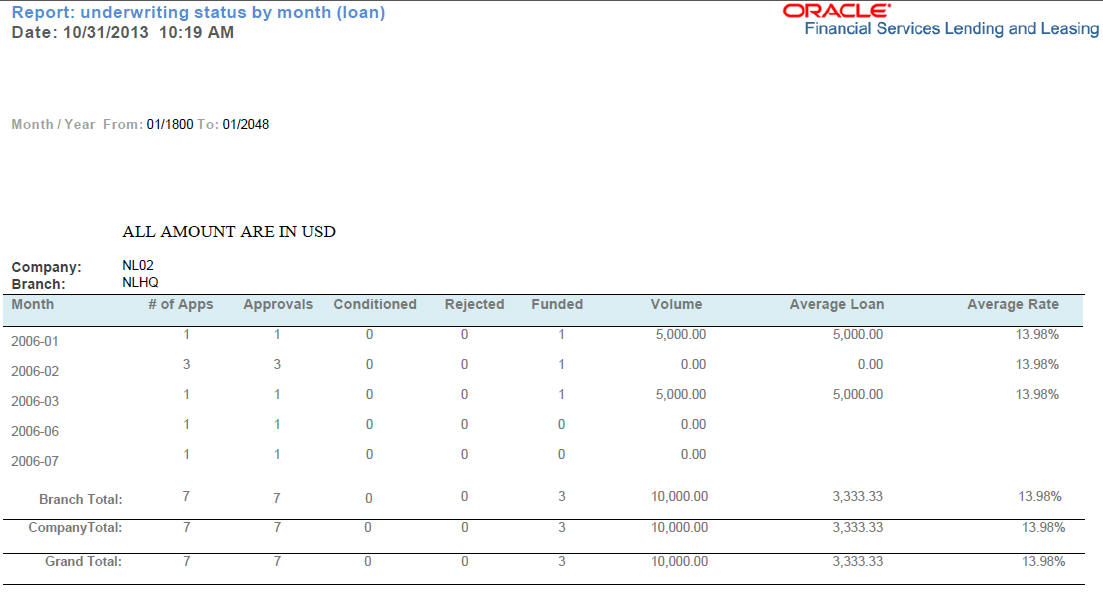Screen dimensions: 1103x613
Task: Click the 'Funded' column header
Action: point(557,304)
